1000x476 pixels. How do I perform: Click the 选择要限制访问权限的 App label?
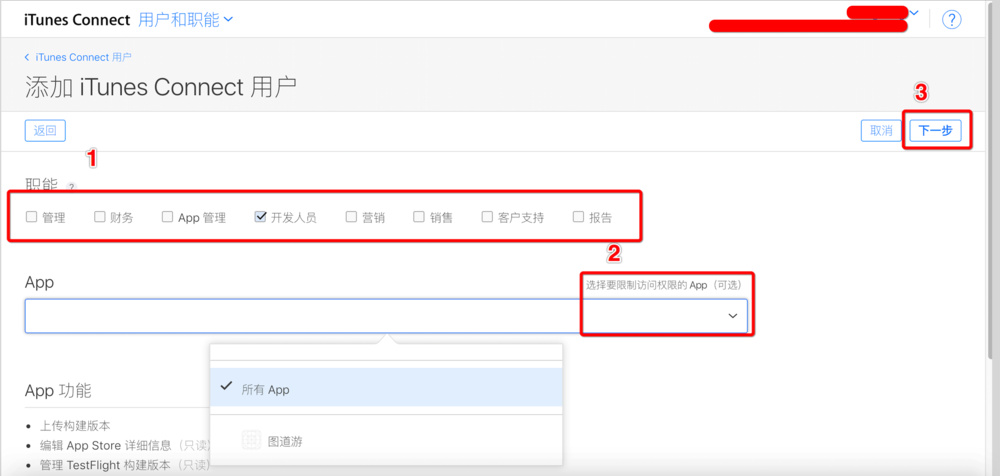coord(667,285)
